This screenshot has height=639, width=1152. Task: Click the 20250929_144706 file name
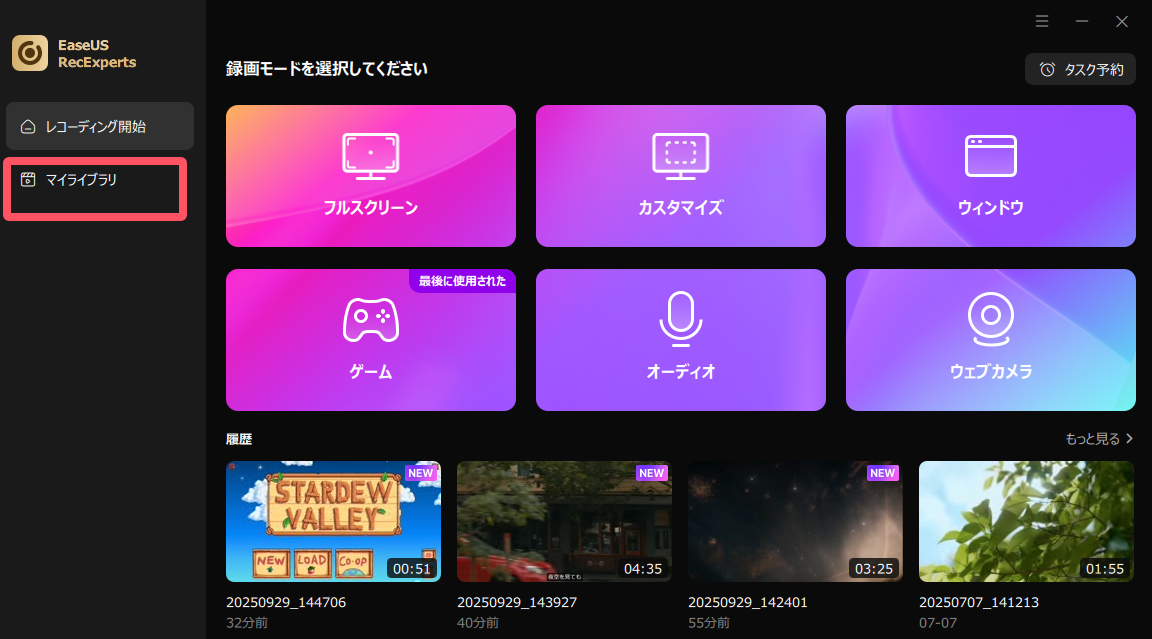286,602
